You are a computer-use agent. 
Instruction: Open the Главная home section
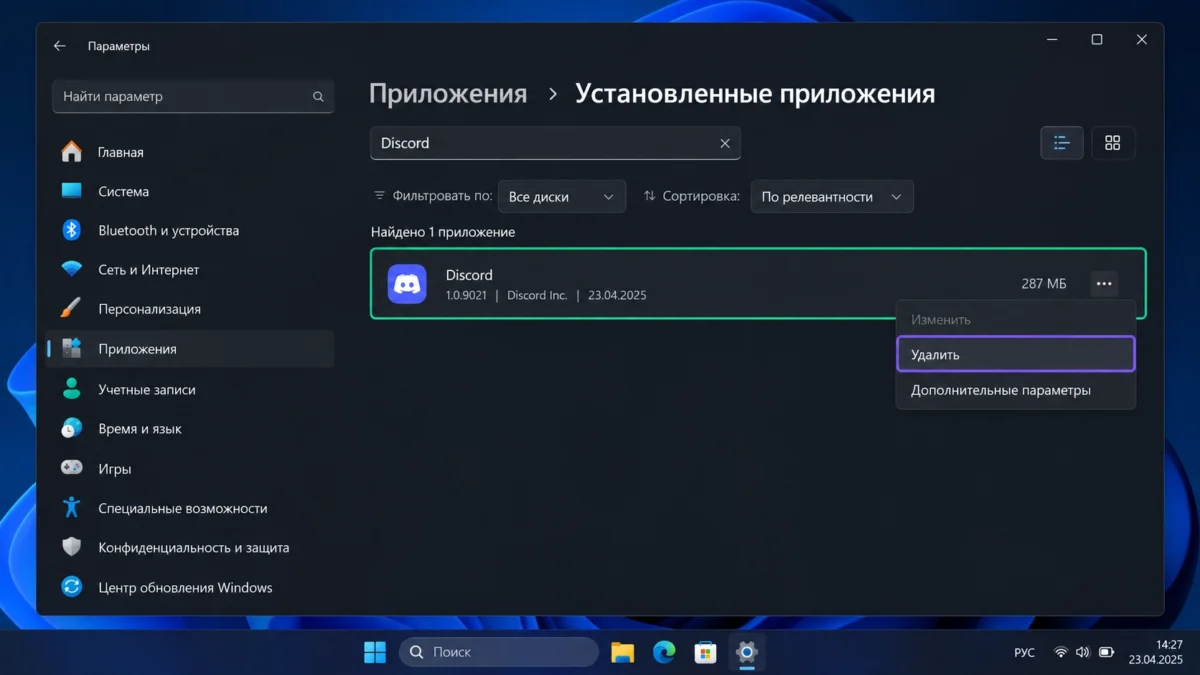click(x=190, y=152)
